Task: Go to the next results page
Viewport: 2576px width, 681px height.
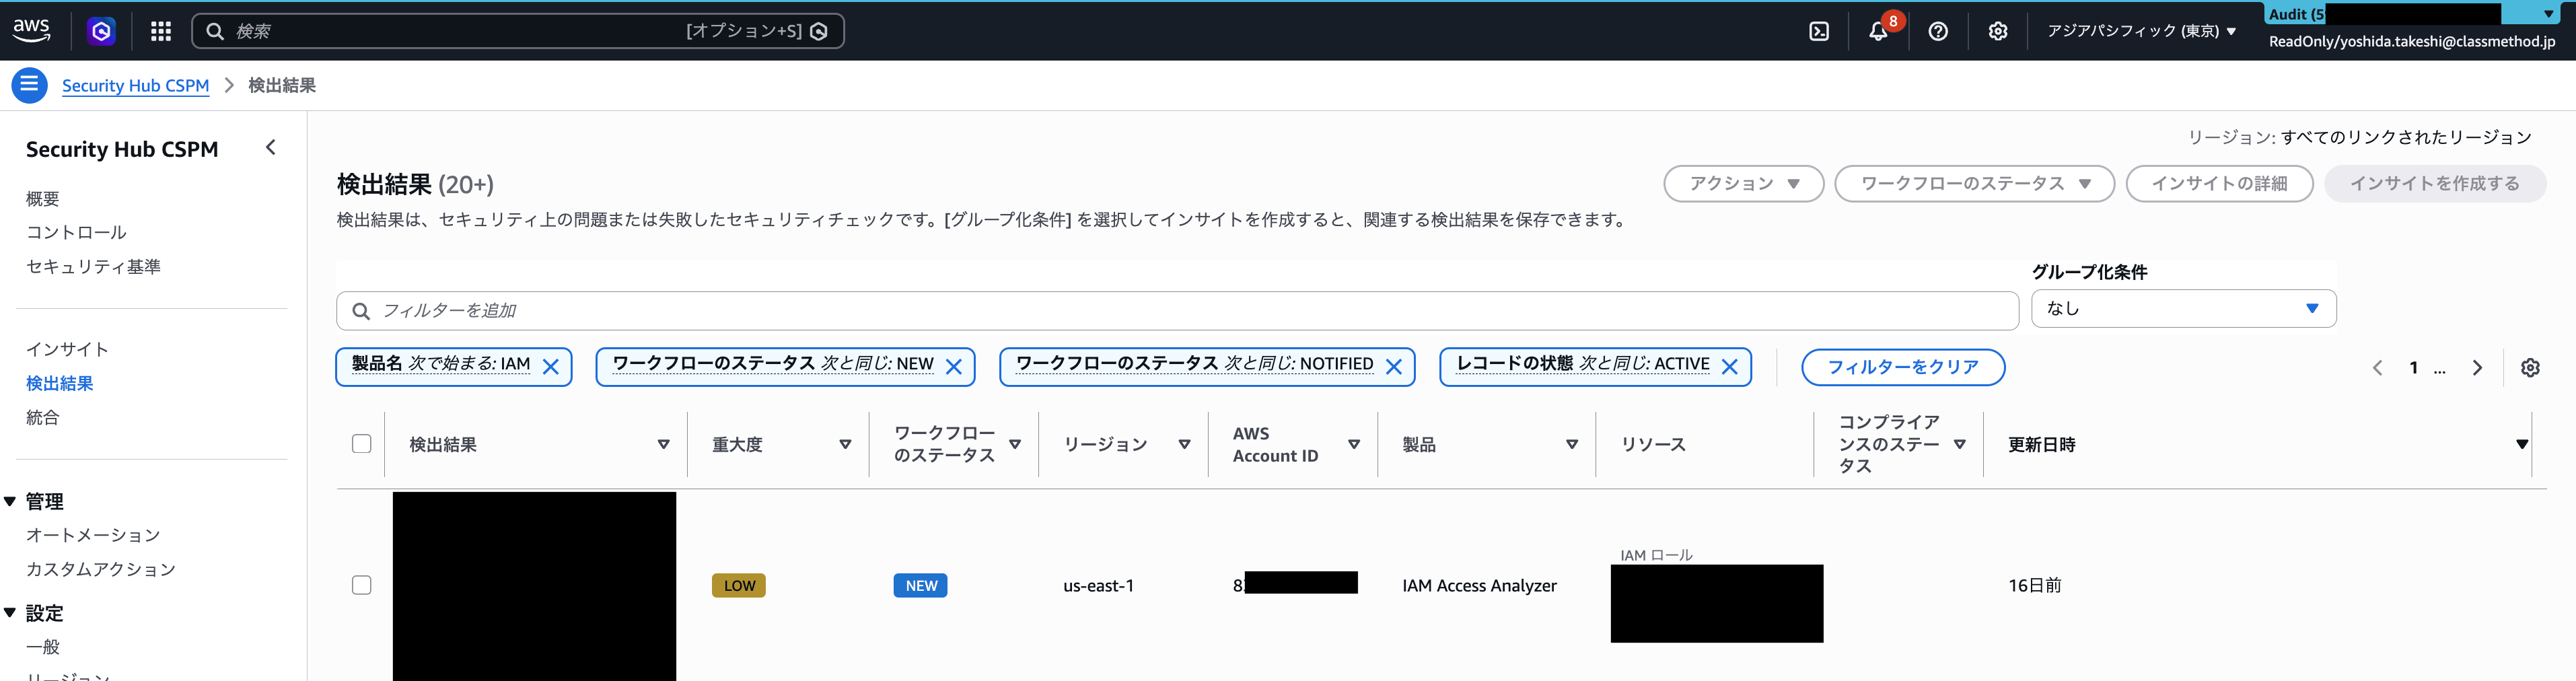Action: pos(2477,368)
